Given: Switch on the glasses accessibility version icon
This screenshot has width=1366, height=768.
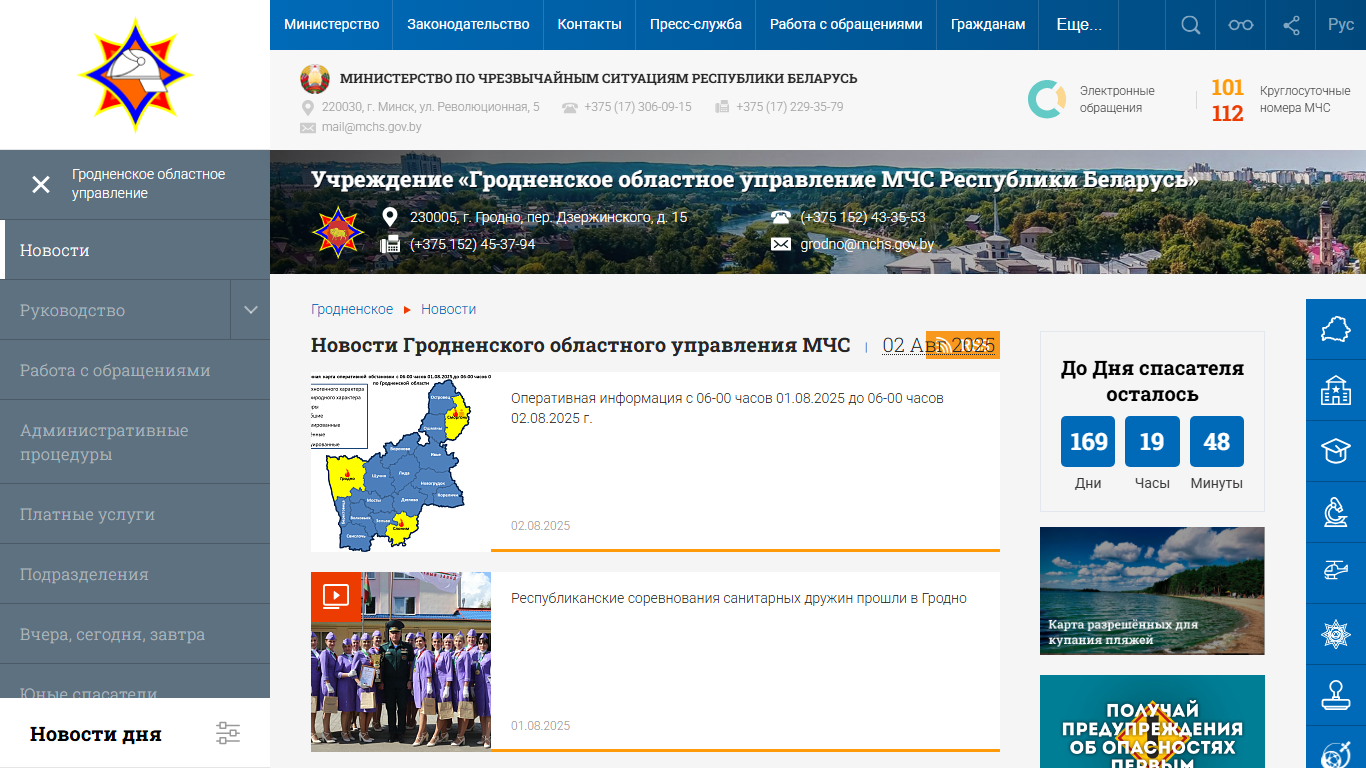Looking at the screenshot, I should coord(1241,25).
